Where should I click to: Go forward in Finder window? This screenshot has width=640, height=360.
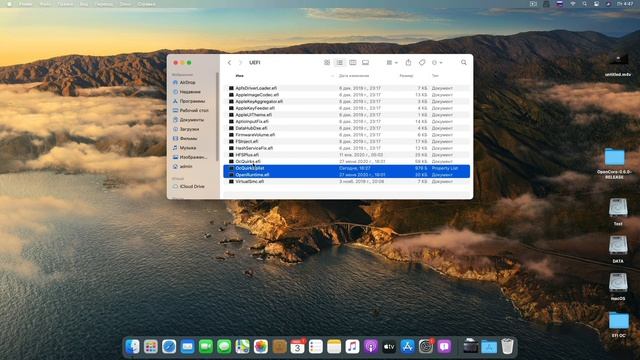240,62
